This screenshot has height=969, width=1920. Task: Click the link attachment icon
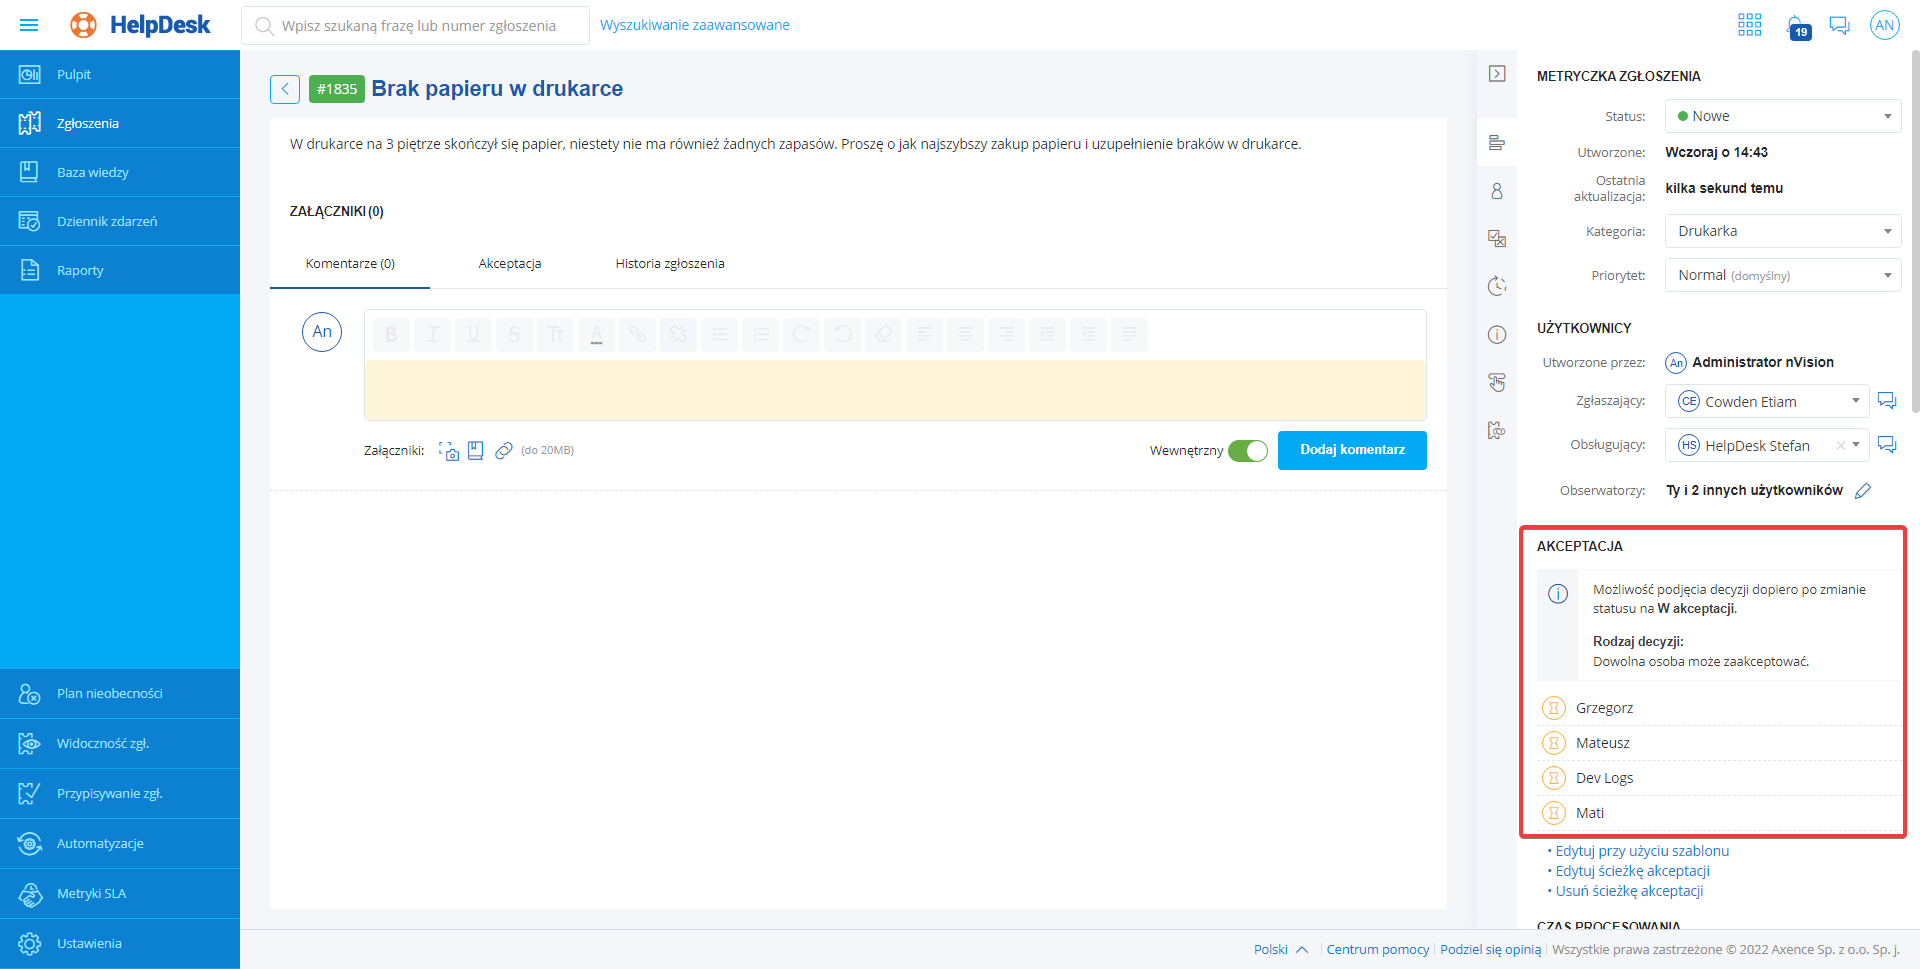tap(504, 451)
